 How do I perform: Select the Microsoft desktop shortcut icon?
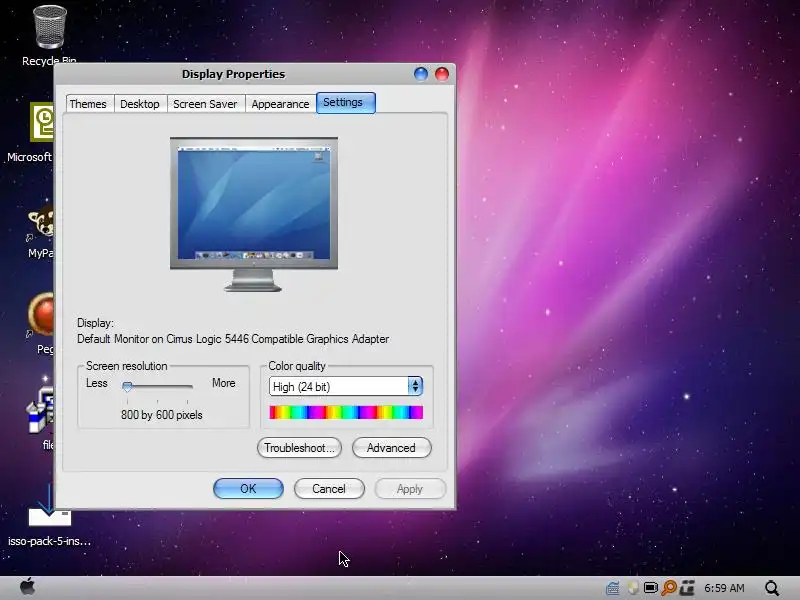42,122
